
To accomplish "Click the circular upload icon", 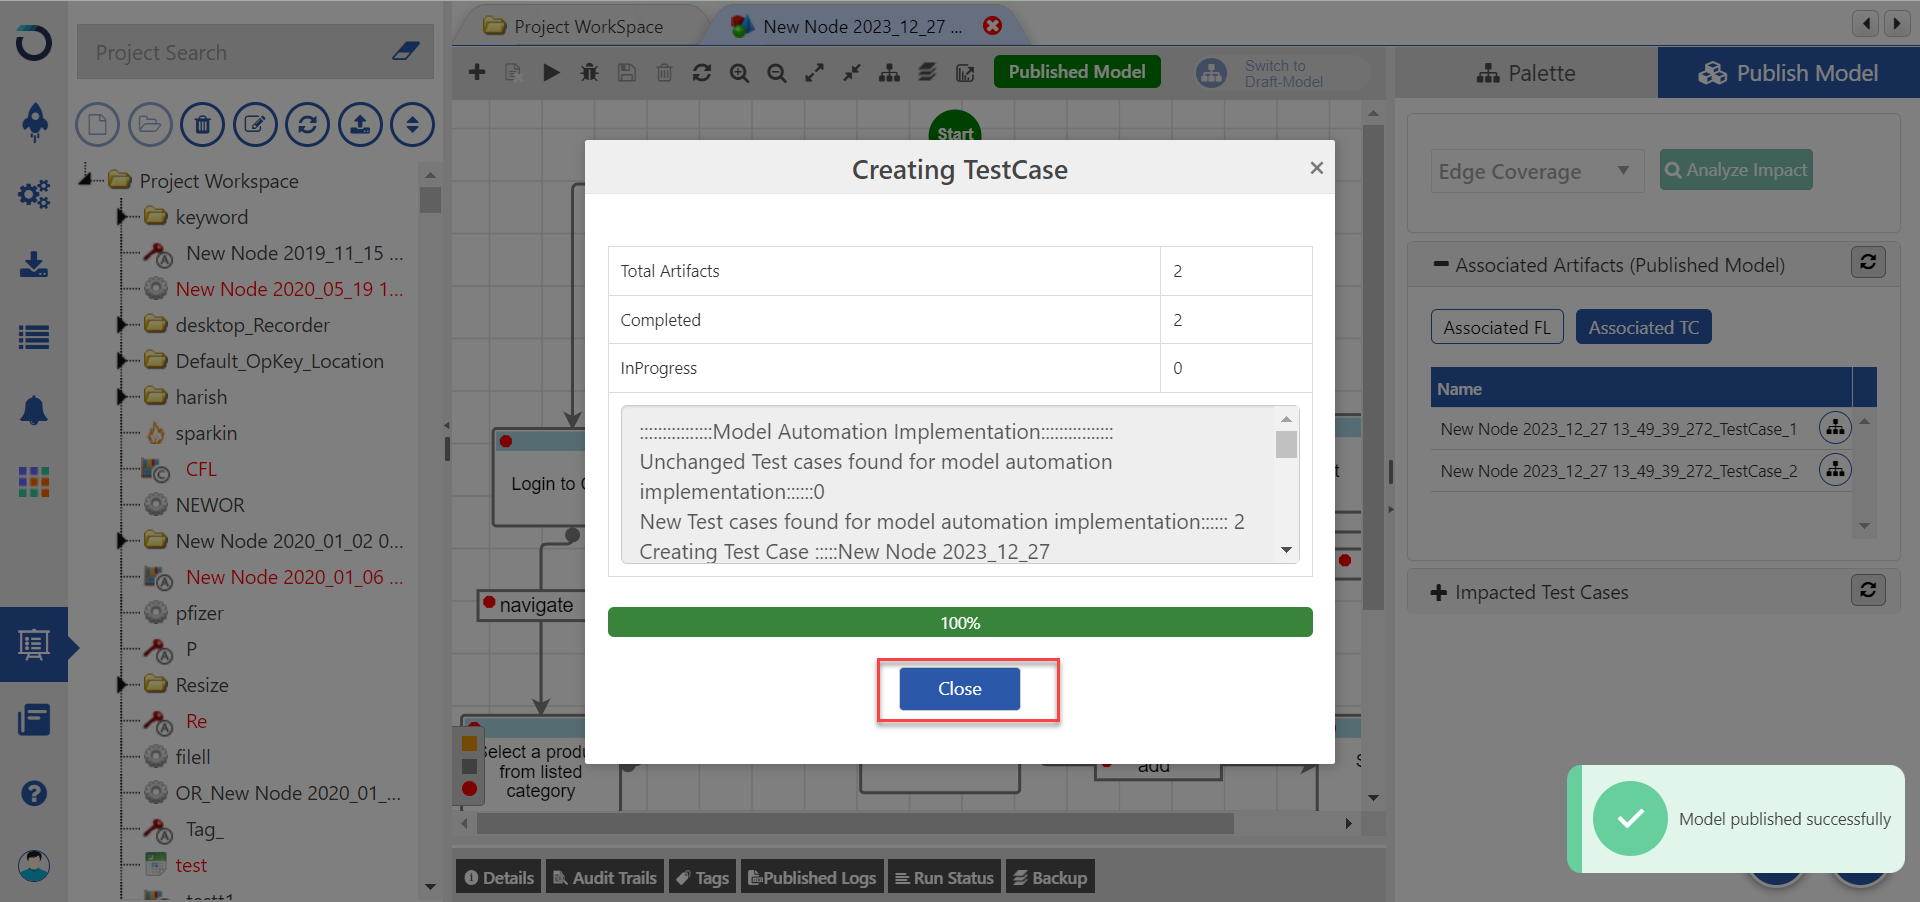I will pos(360,125).
